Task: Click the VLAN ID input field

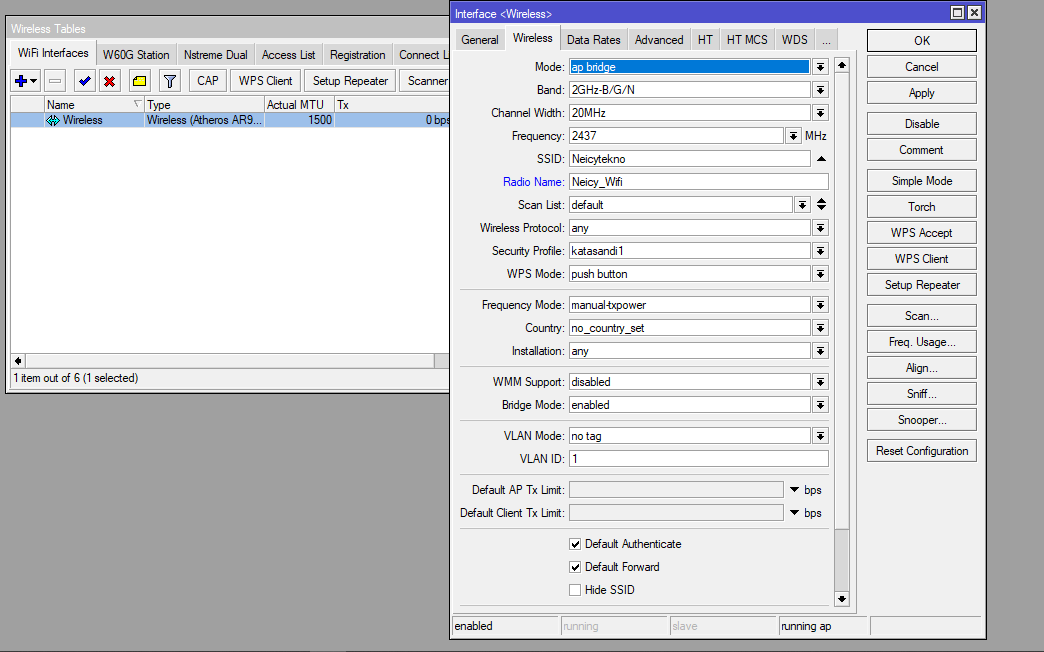Action: click(x=698, y=459)
